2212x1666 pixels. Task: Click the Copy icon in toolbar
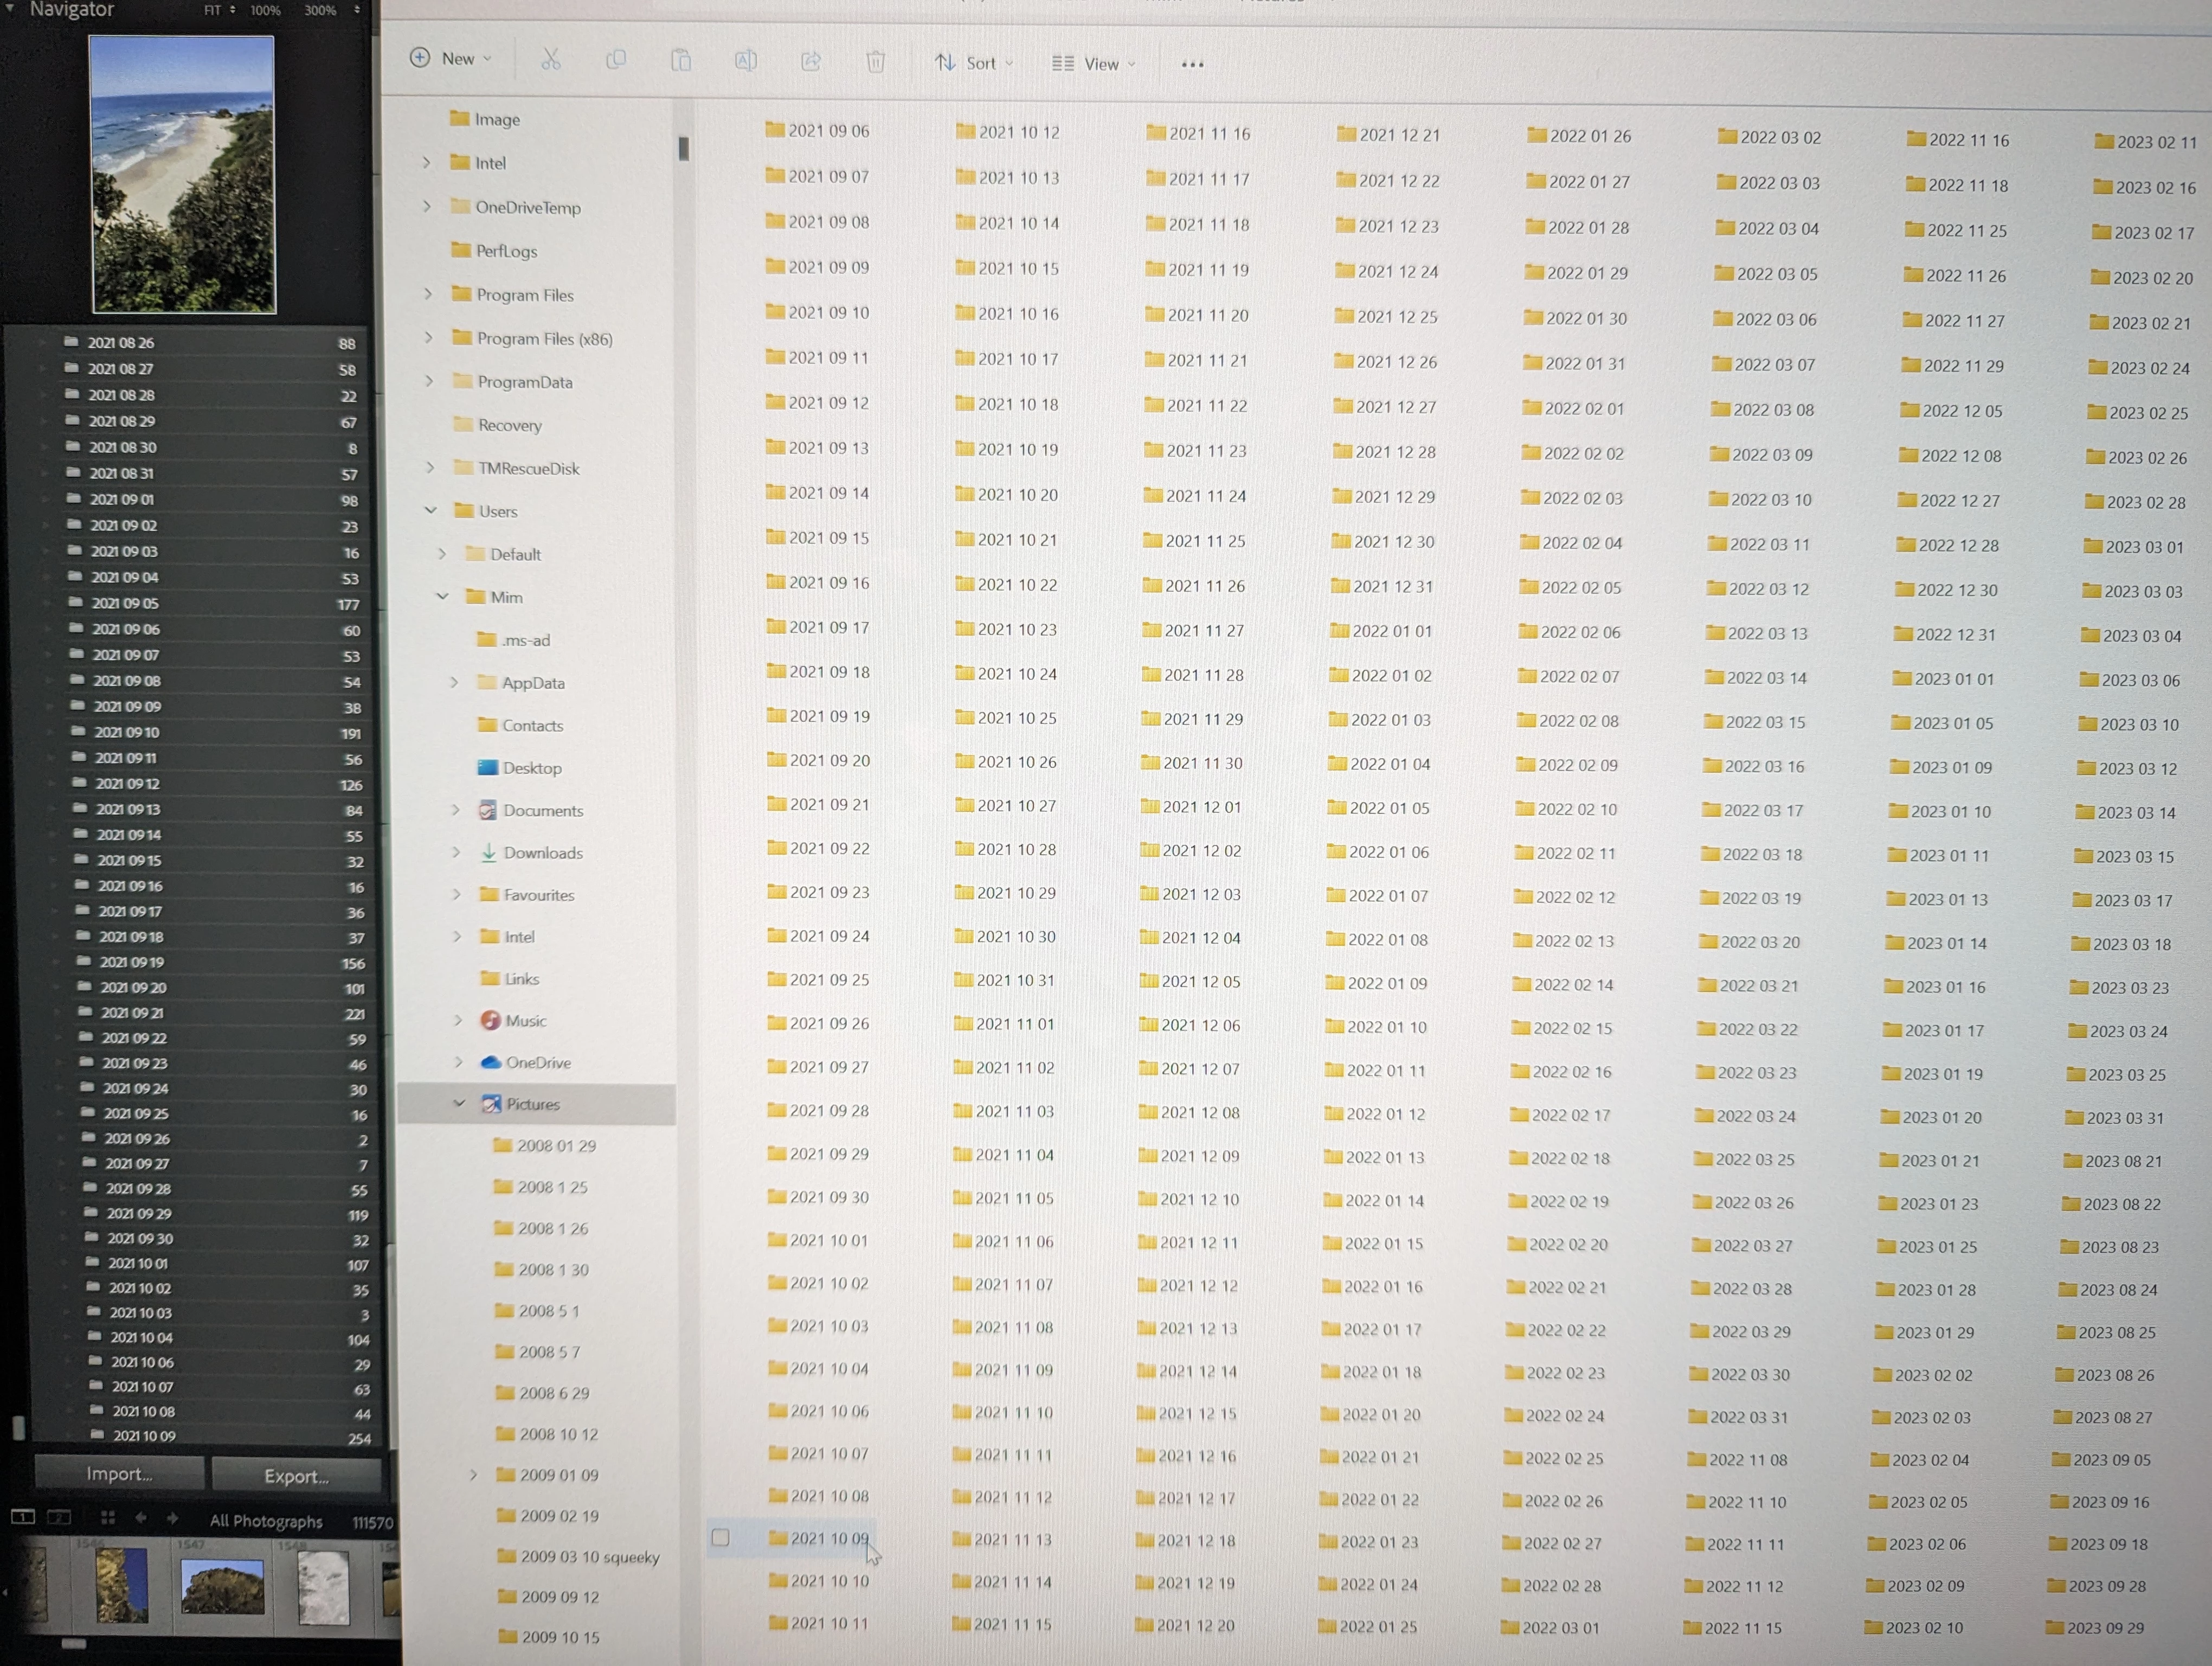click(x=616, y=60)
